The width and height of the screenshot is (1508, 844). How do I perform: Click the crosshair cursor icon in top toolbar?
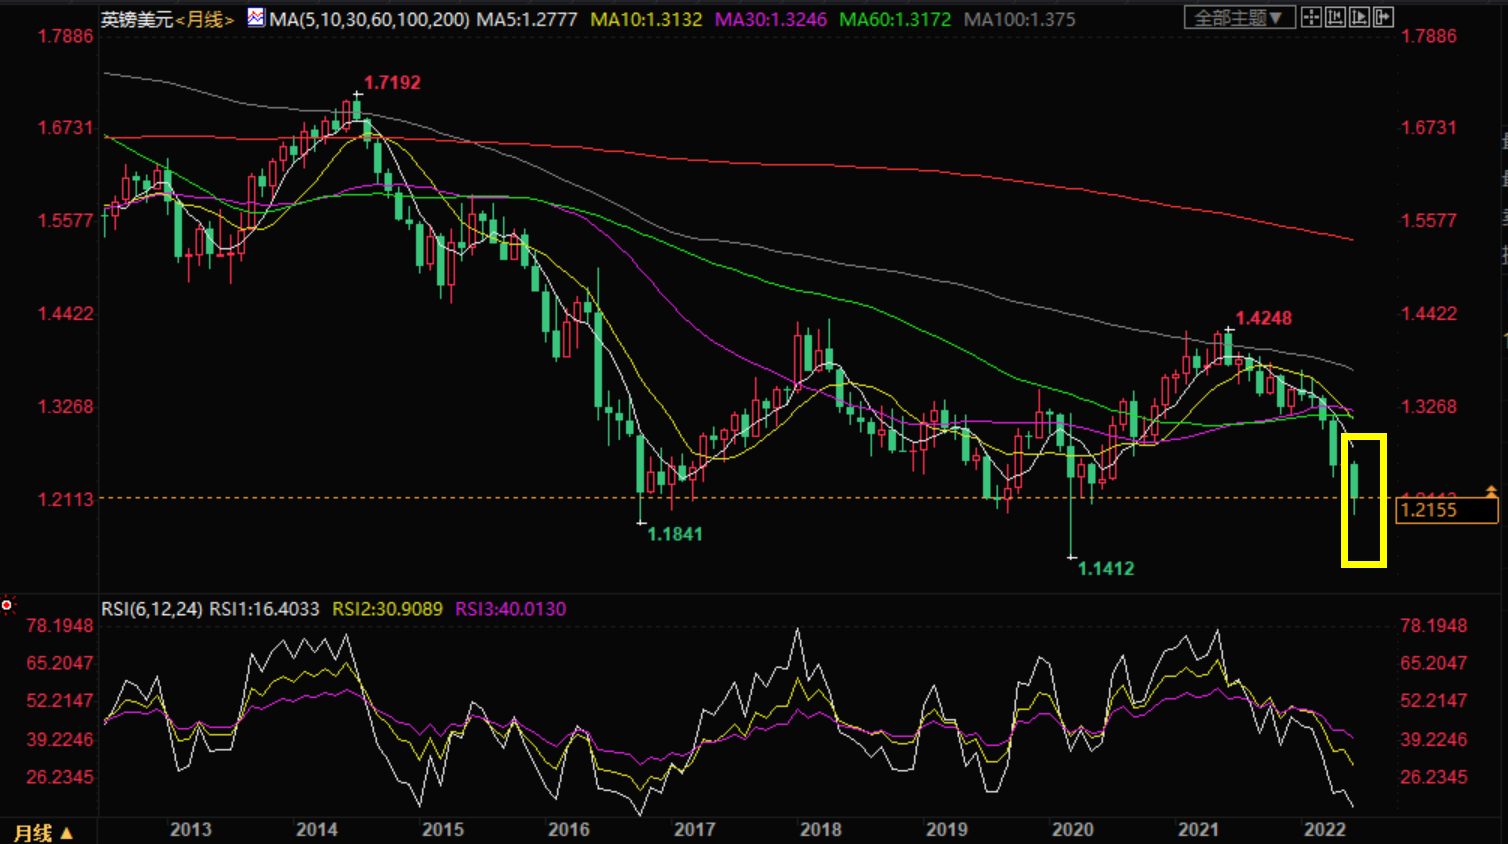click(x=1311, y=17)
